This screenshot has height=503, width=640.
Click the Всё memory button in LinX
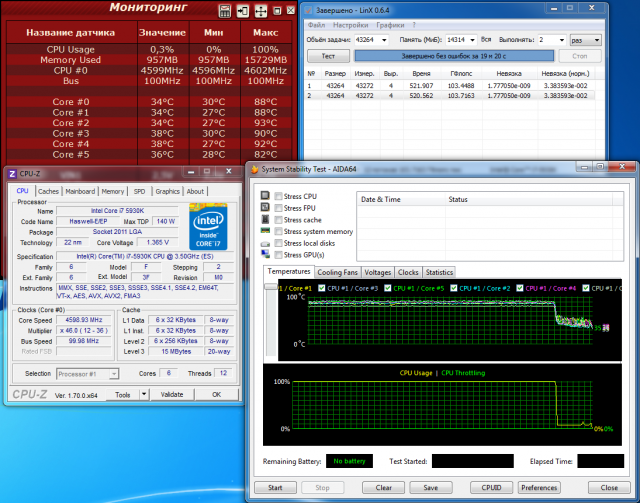point(486,40)
